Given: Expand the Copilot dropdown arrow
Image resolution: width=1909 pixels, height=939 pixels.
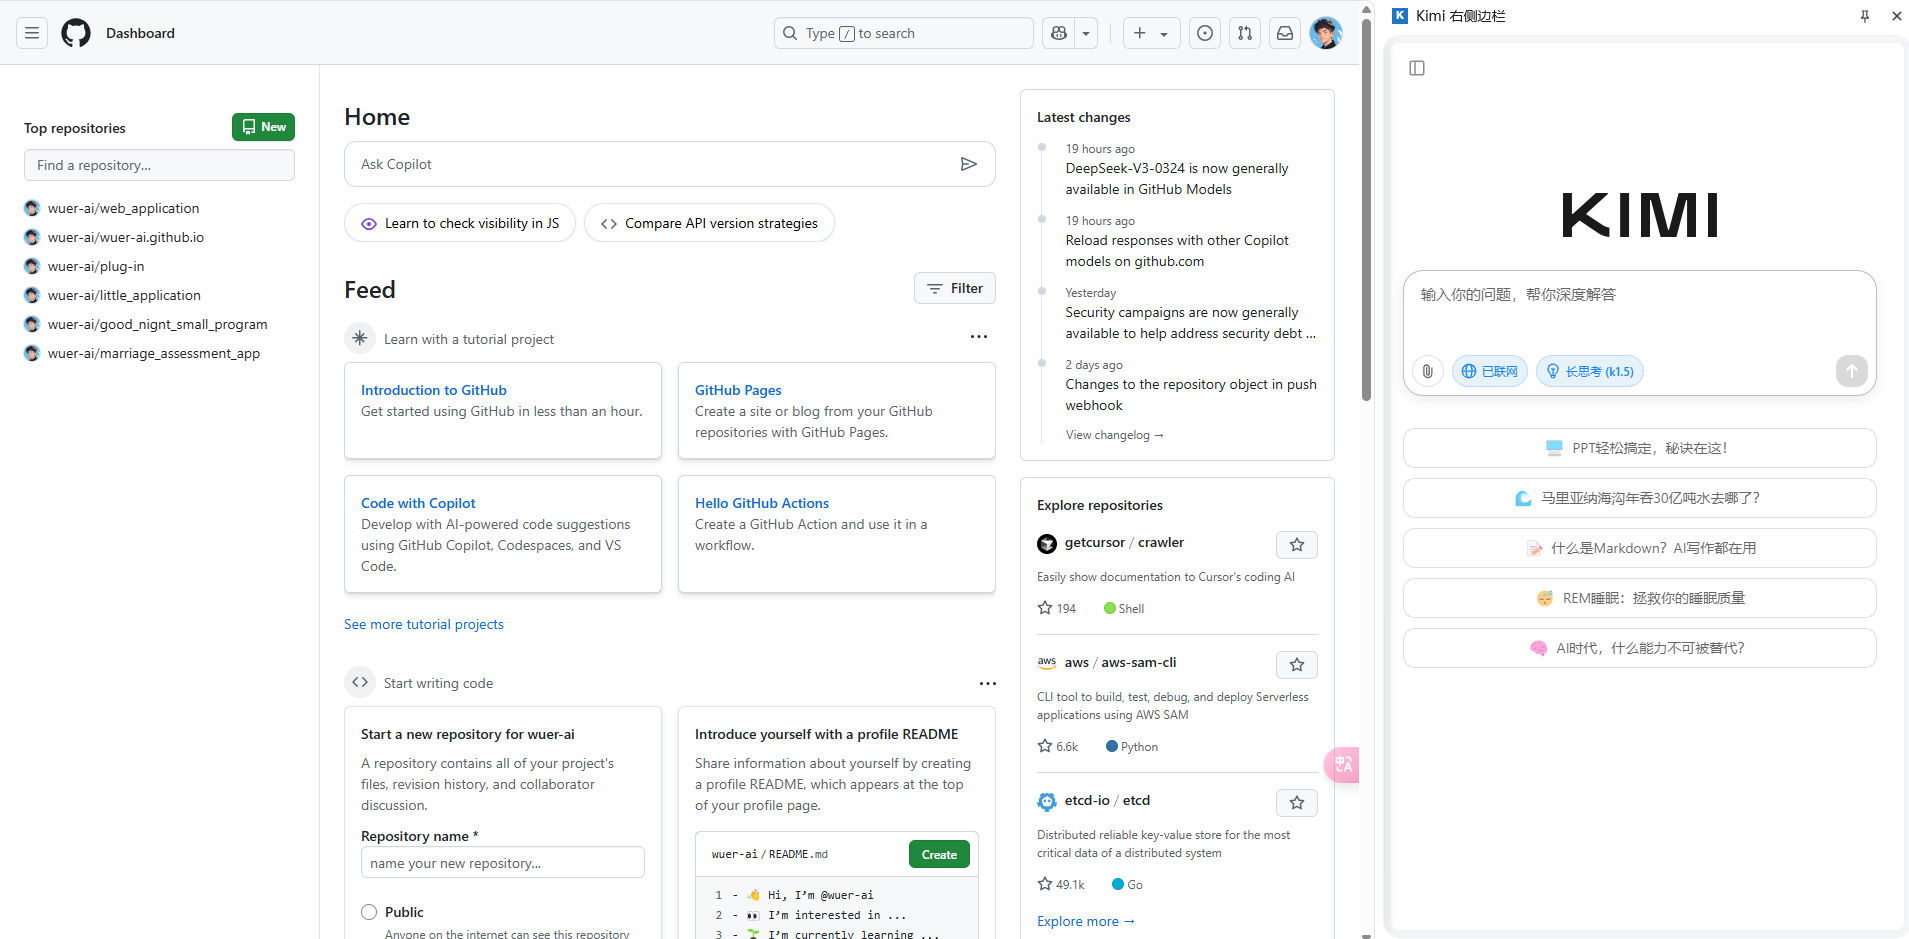Looking at the screenshot, I should coord(1086,33).
